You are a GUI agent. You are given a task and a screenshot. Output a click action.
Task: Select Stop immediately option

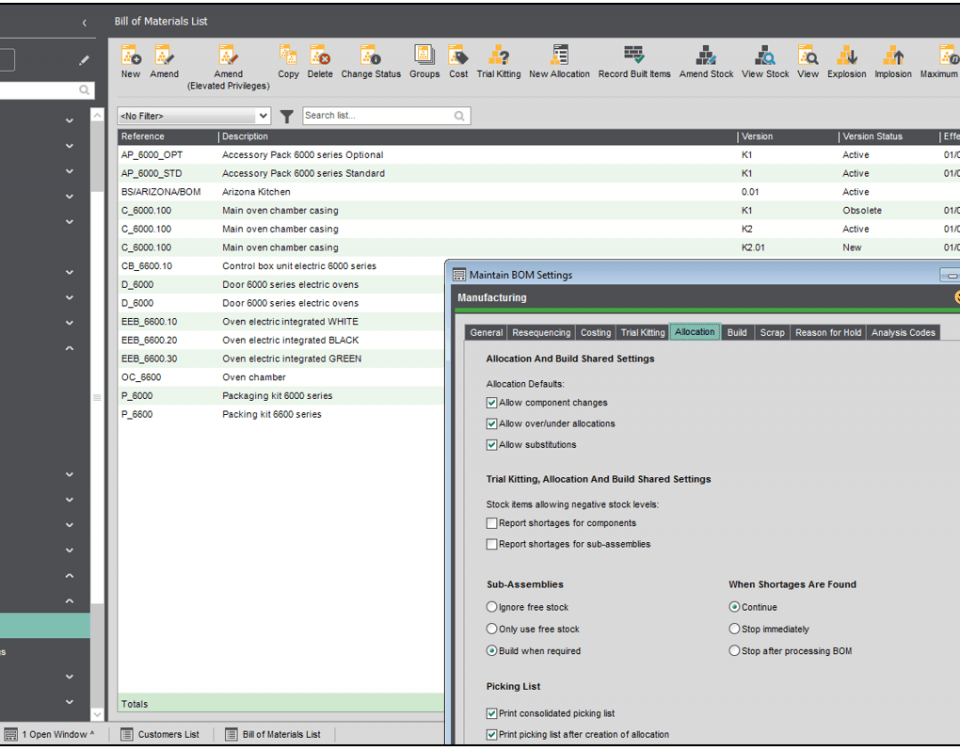pos(734,629)
